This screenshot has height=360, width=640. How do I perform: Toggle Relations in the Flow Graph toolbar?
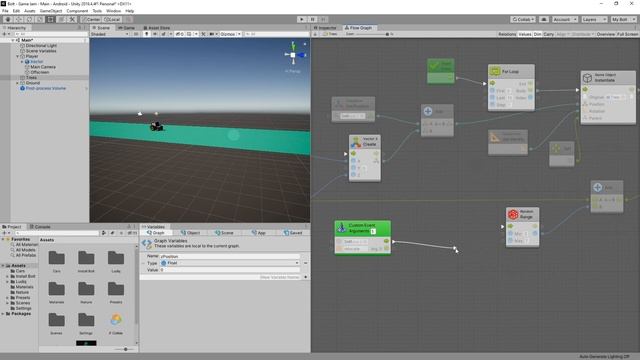click(507, 34)
